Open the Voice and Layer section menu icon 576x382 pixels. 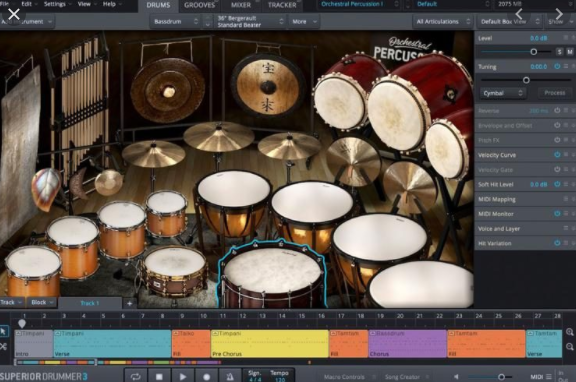566,228
